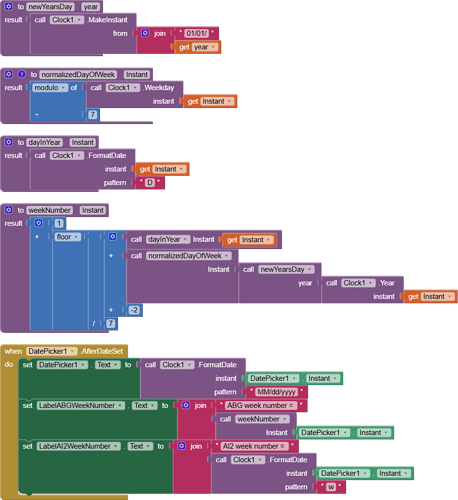The width and height of the screenshot is (458, 500).
Task: Click gear on inner addition block beside call dayInYear
Action: (x=113, y=237)
